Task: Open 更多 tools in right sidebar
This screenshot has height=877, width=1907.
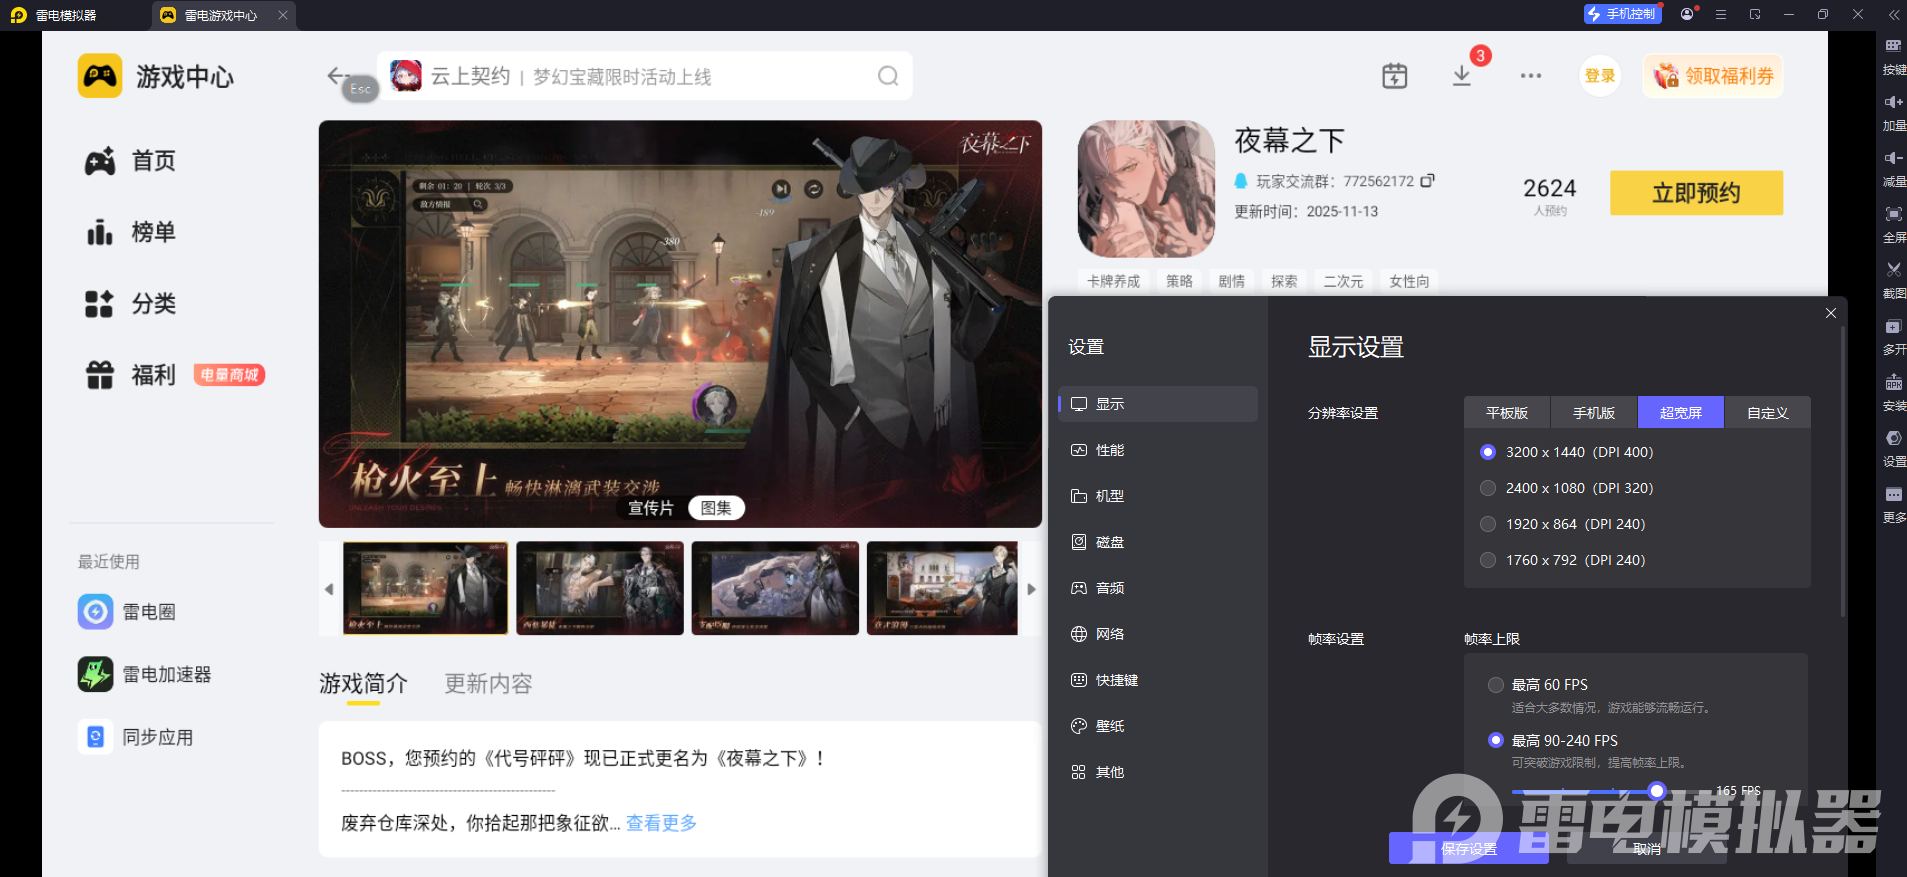Action: [1894, 505]
